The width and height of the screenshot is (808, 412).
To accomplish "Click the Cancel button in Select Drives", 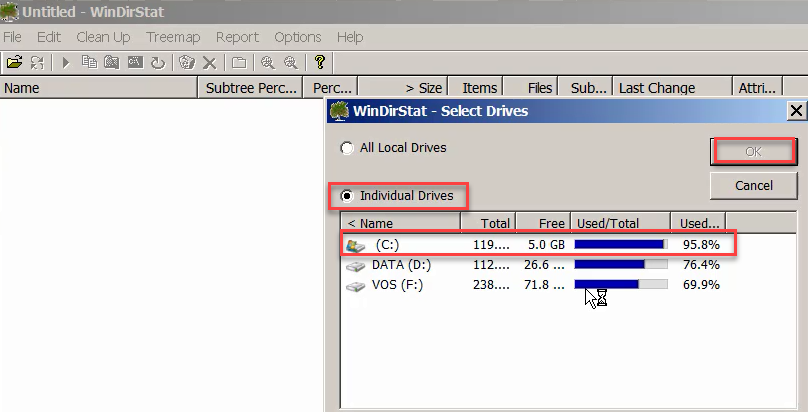I will pos(754,185).
